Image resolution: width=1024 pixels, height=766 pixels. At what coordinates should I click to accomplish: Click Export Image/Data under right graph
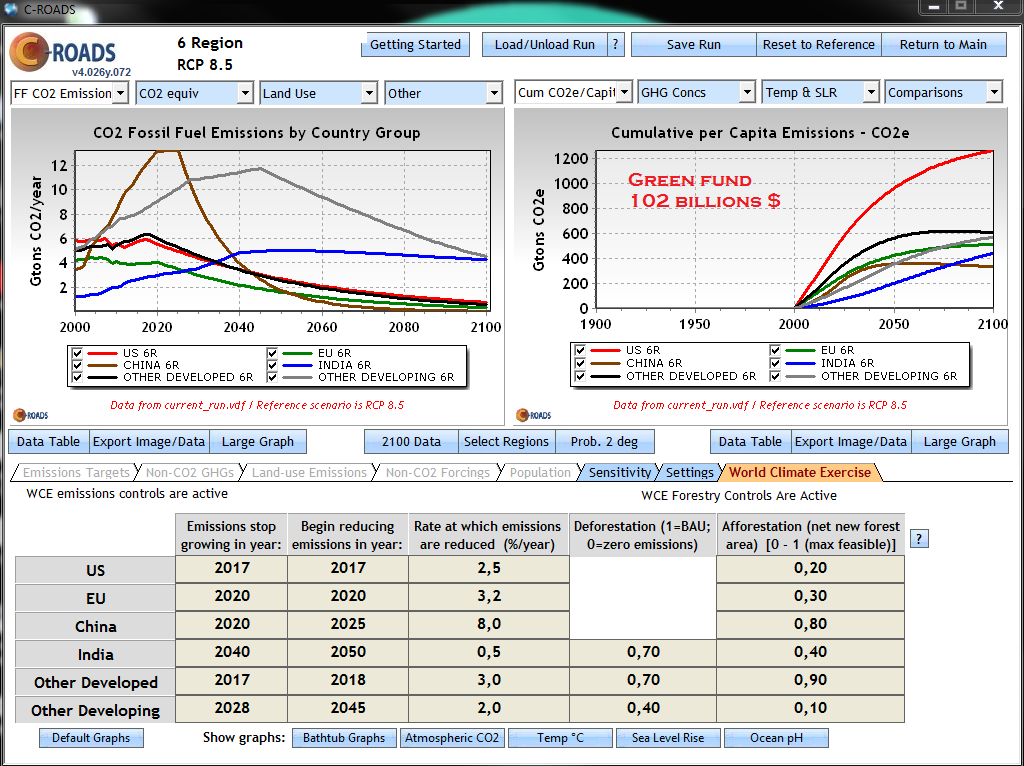coord(851,441)
